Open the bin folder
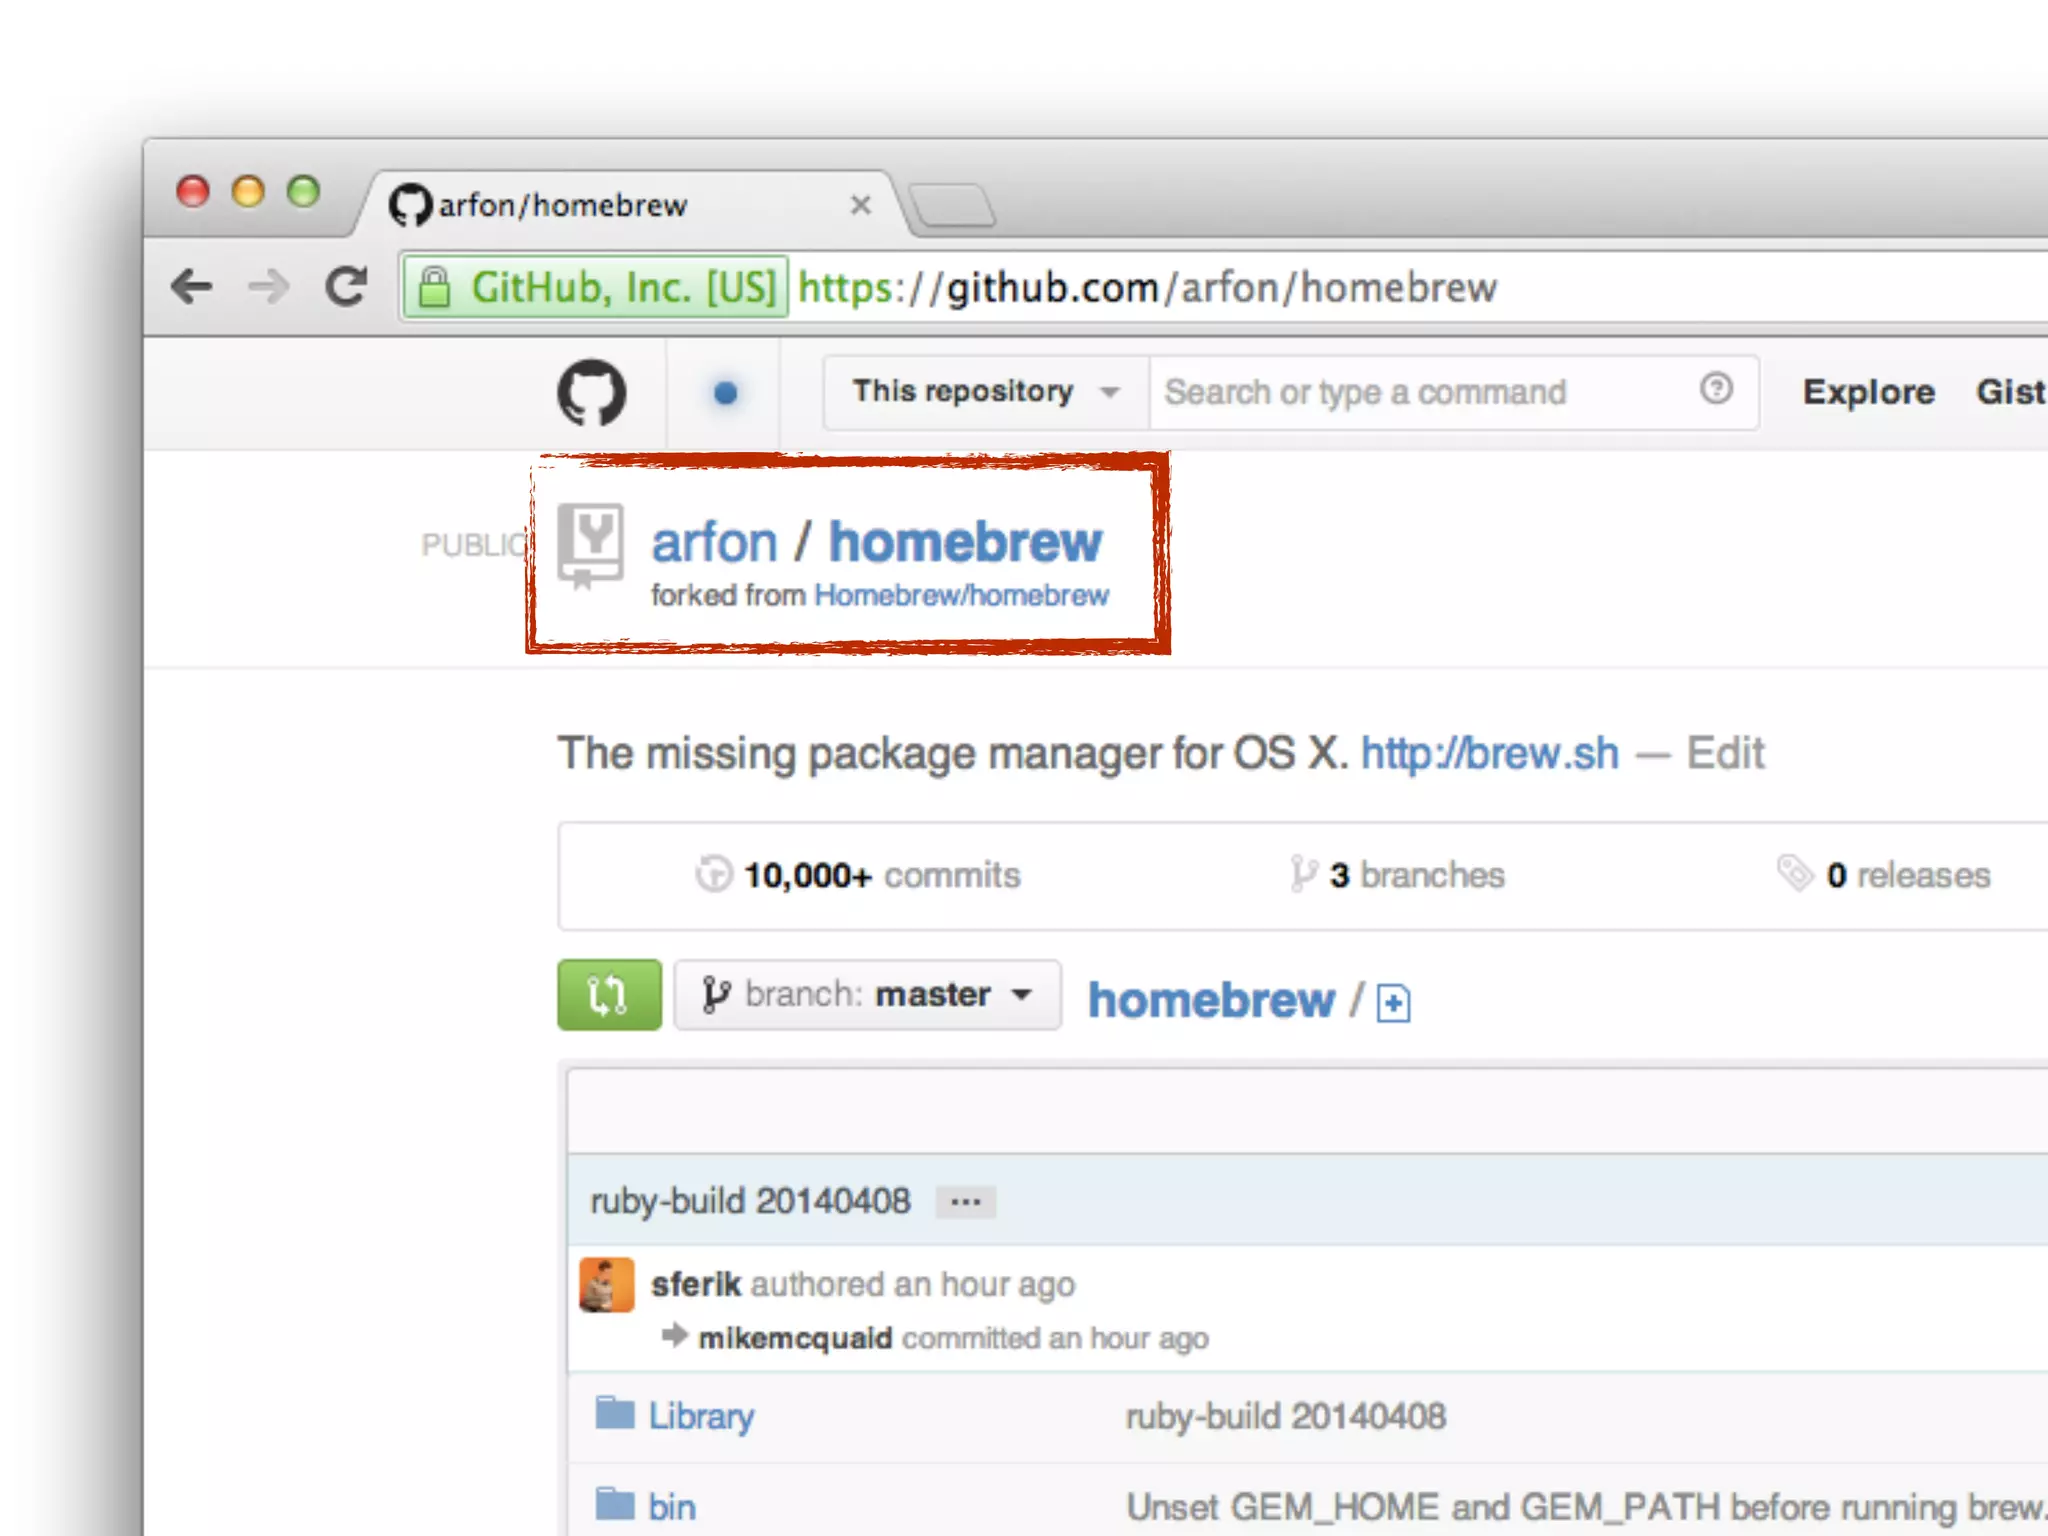Screen dimensions: 2048x1536 pos(670,1507)
